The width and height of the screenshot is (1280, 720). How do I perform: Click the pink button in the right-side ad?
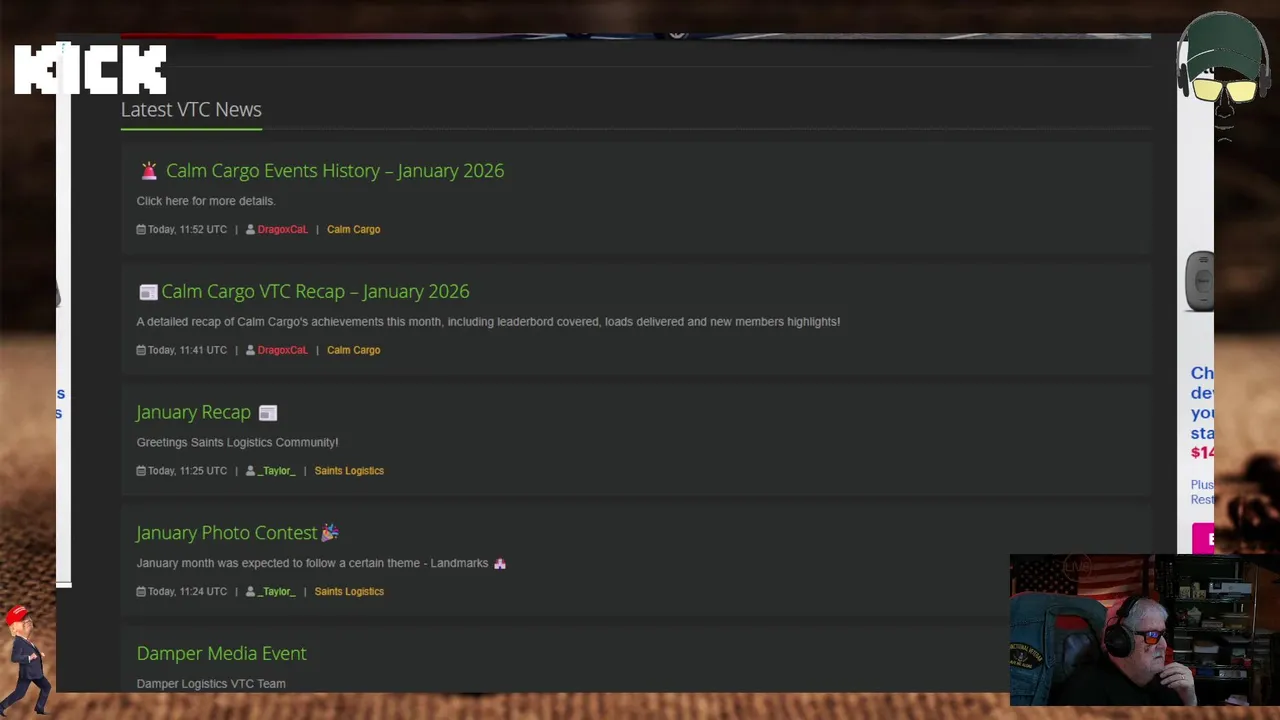click(1203, 538)
